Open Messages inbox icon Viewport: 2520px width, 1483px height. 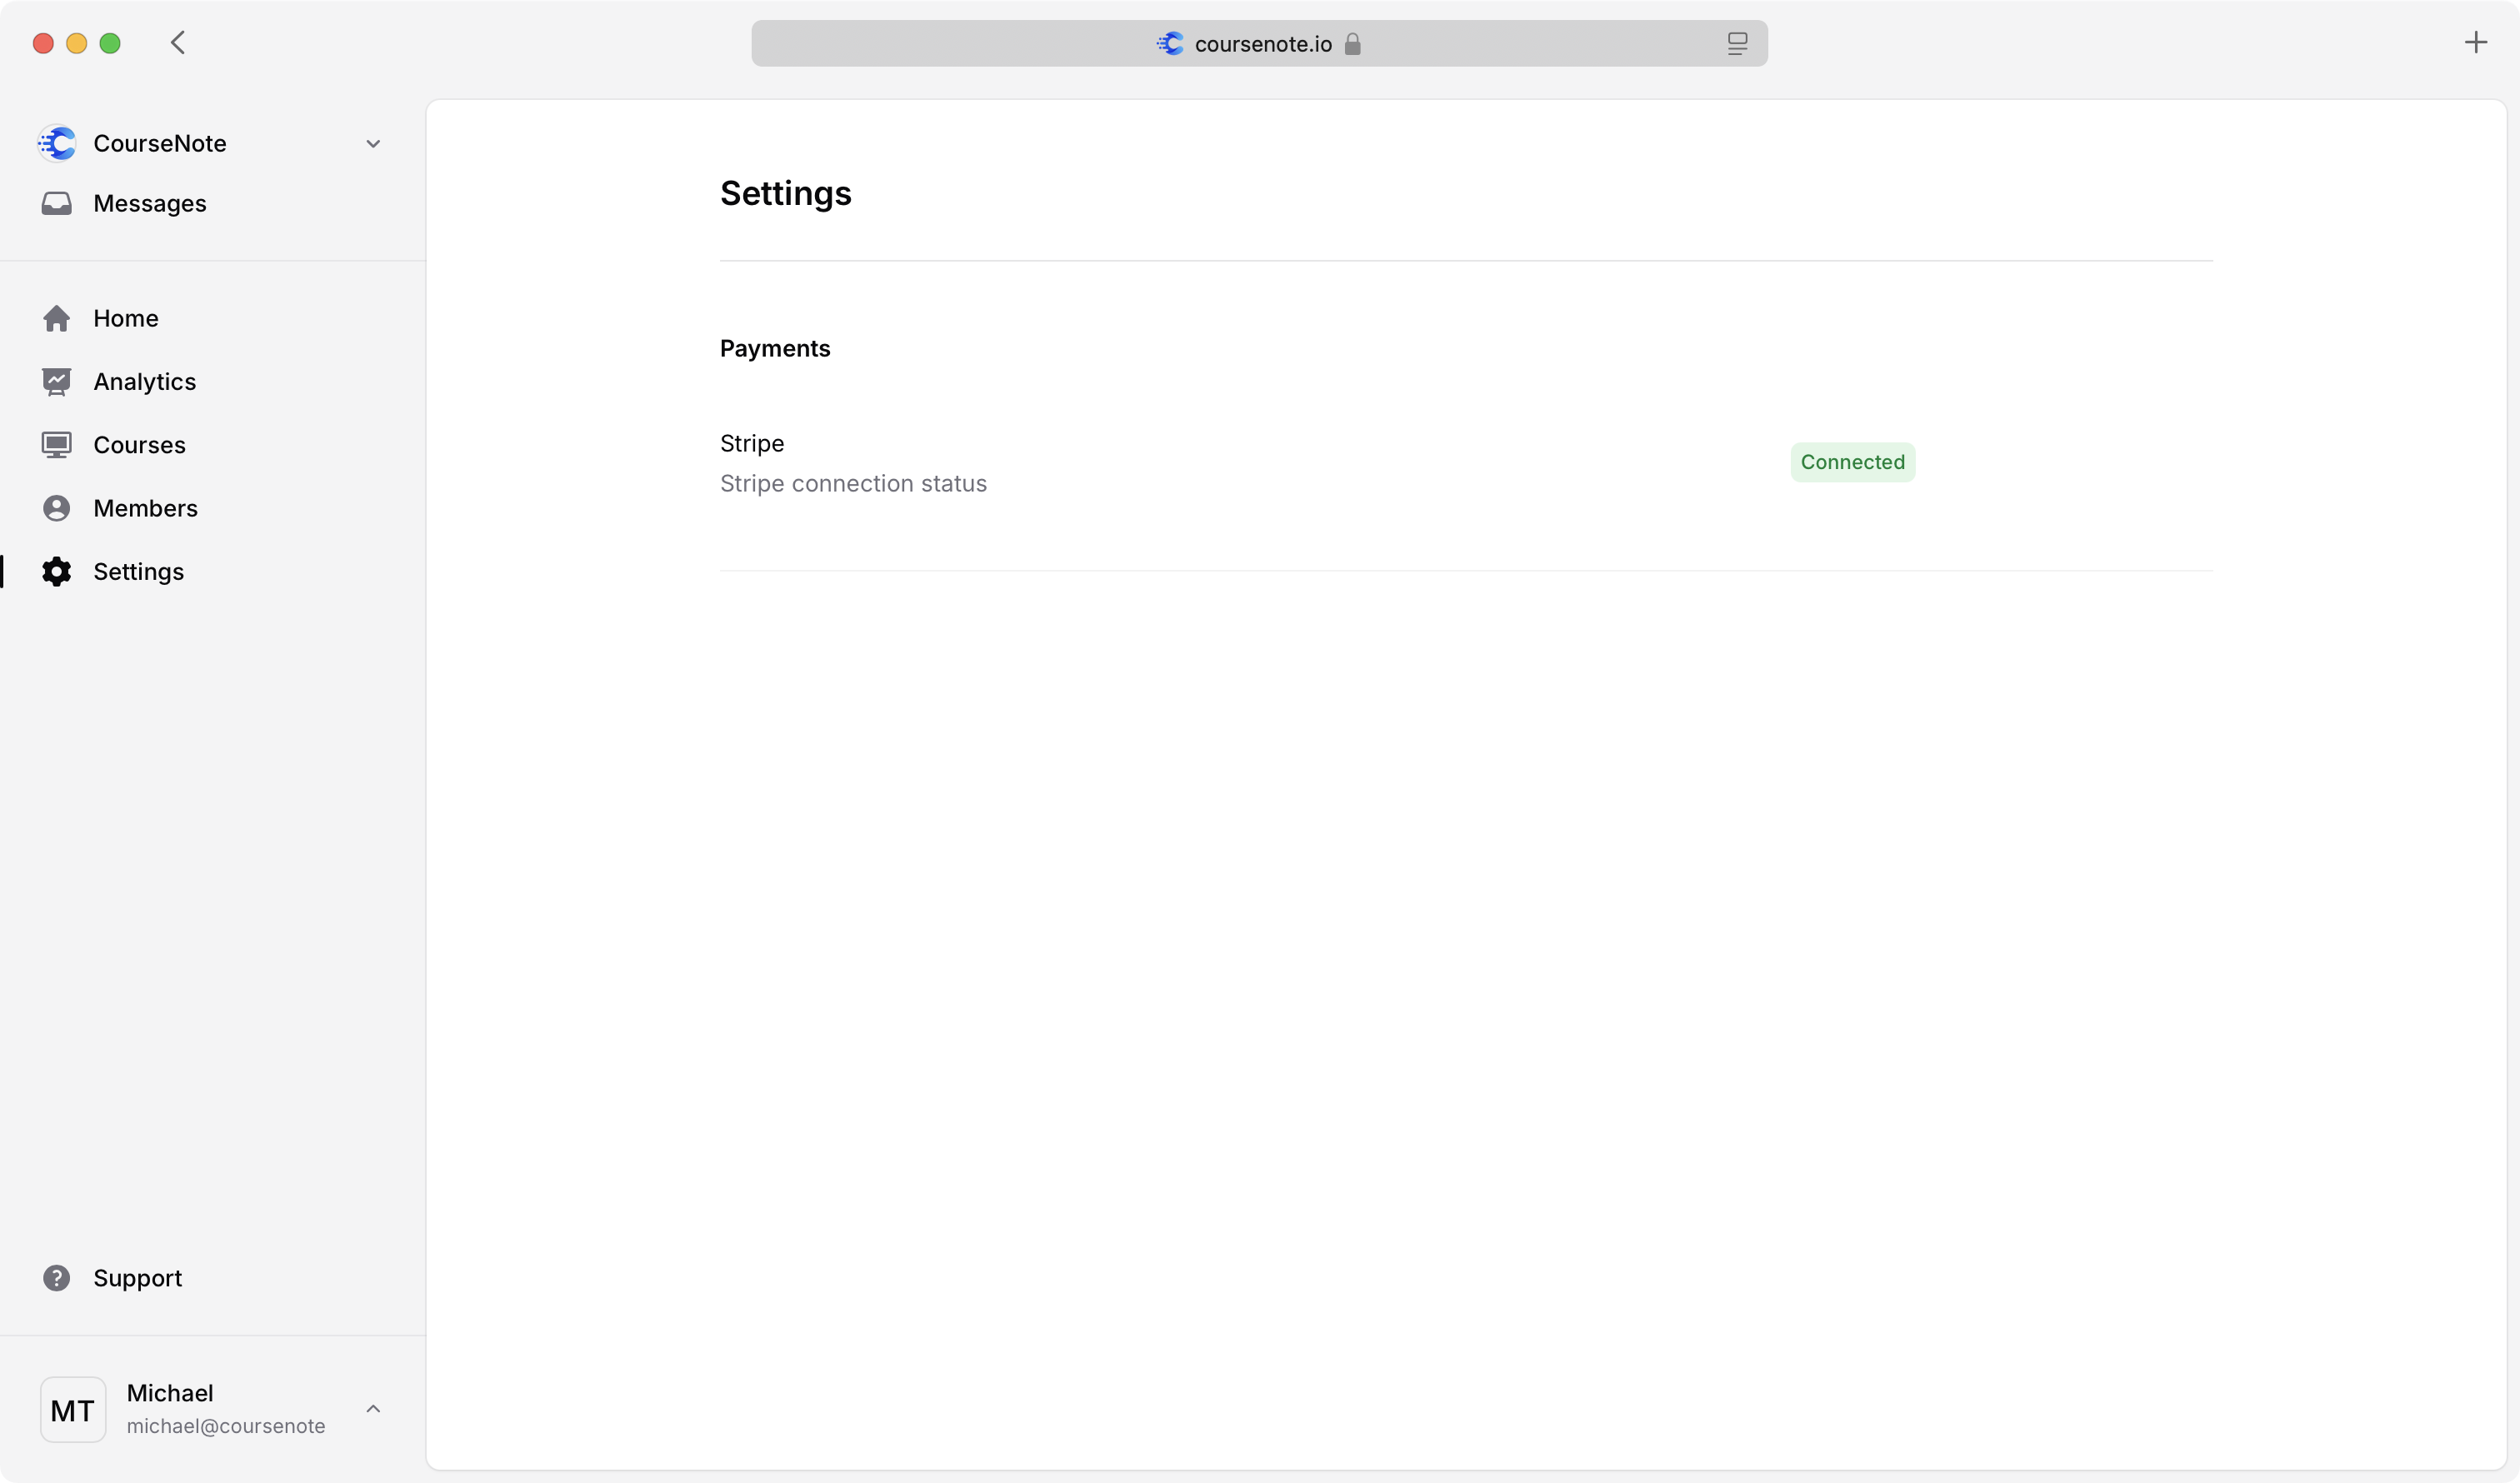point(56,204)
